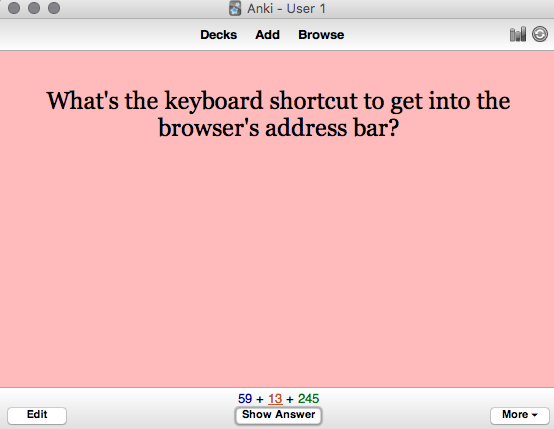Click the pink card background area

pos(277,261)
